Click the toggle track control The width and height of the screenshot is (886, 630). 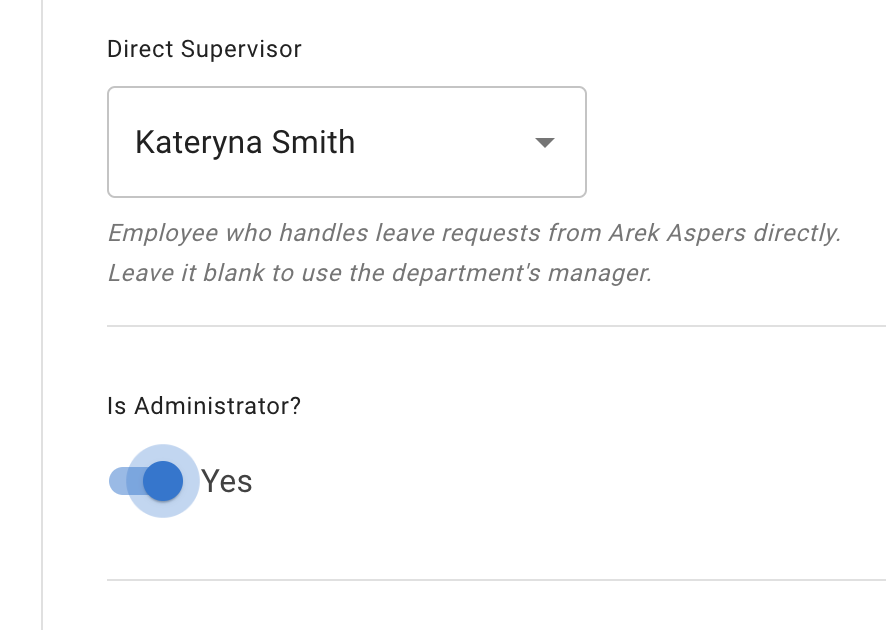(140, 481)
